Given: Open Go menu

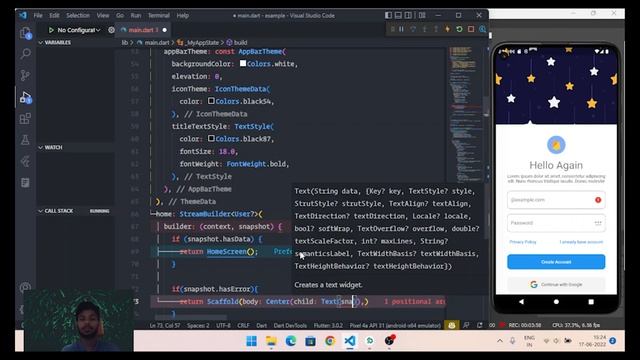Looking at the screenshot, I should pos(120,16).
